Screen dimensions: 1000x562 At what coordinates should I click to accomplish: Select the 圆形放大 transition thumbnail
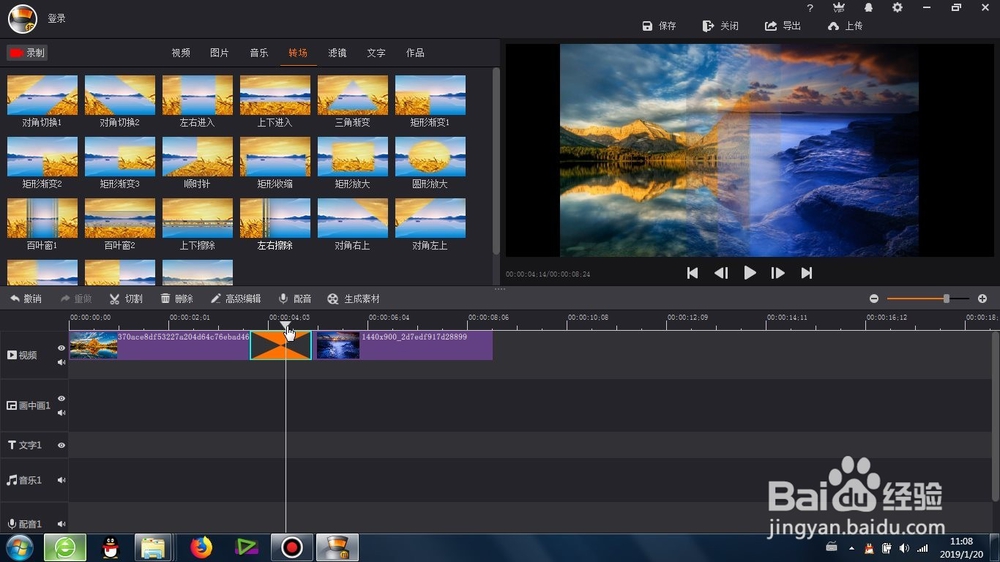pos(430,156)
